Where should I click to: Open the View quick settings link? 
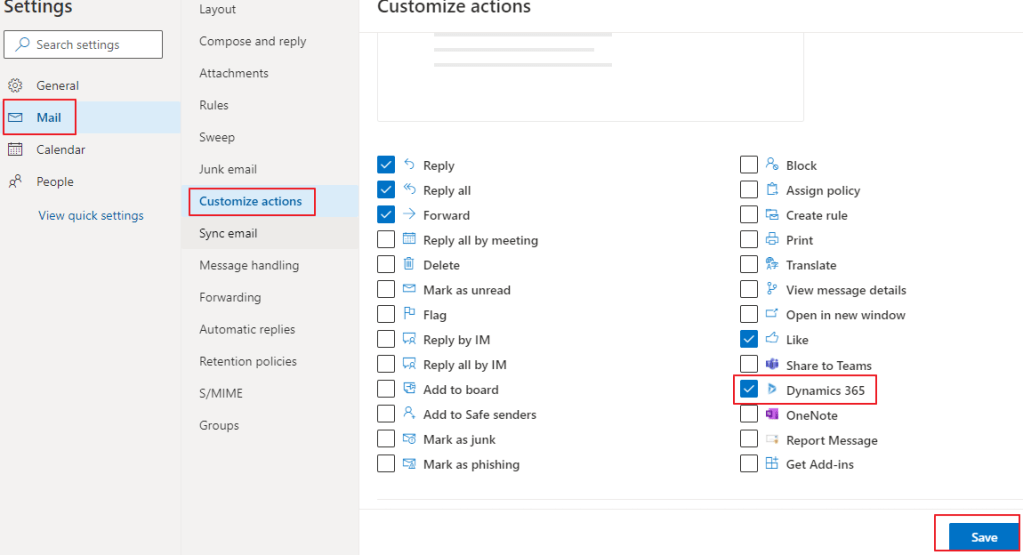point(91,216)
